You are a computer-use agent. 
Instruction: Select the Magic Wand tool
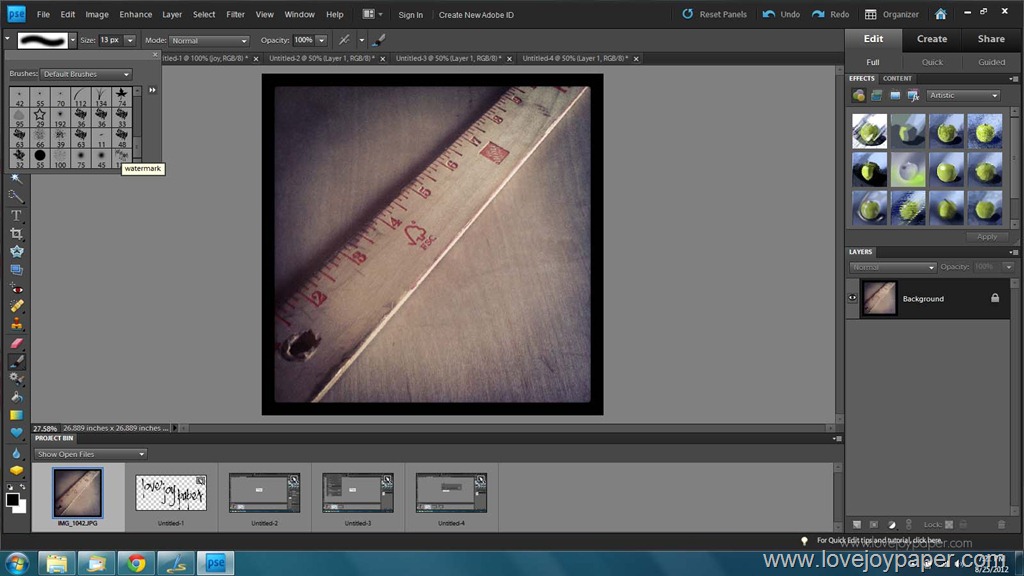[x=16, y=178]
